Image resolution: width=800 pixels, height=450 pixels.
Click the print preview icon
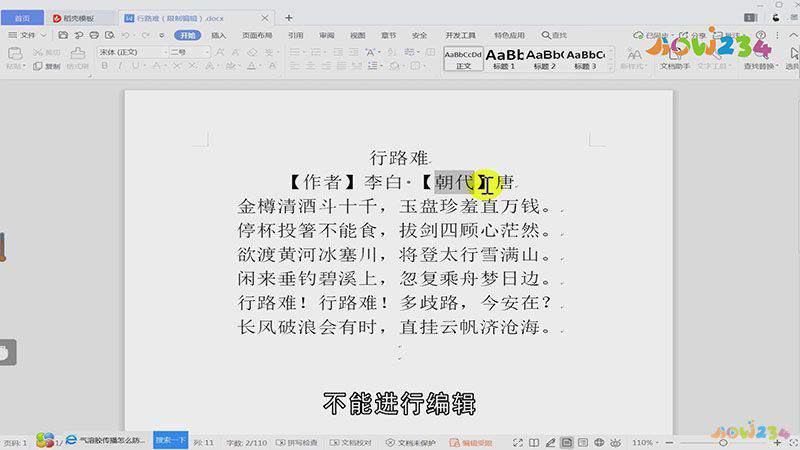pyautogui.click(x=110, y=35)
